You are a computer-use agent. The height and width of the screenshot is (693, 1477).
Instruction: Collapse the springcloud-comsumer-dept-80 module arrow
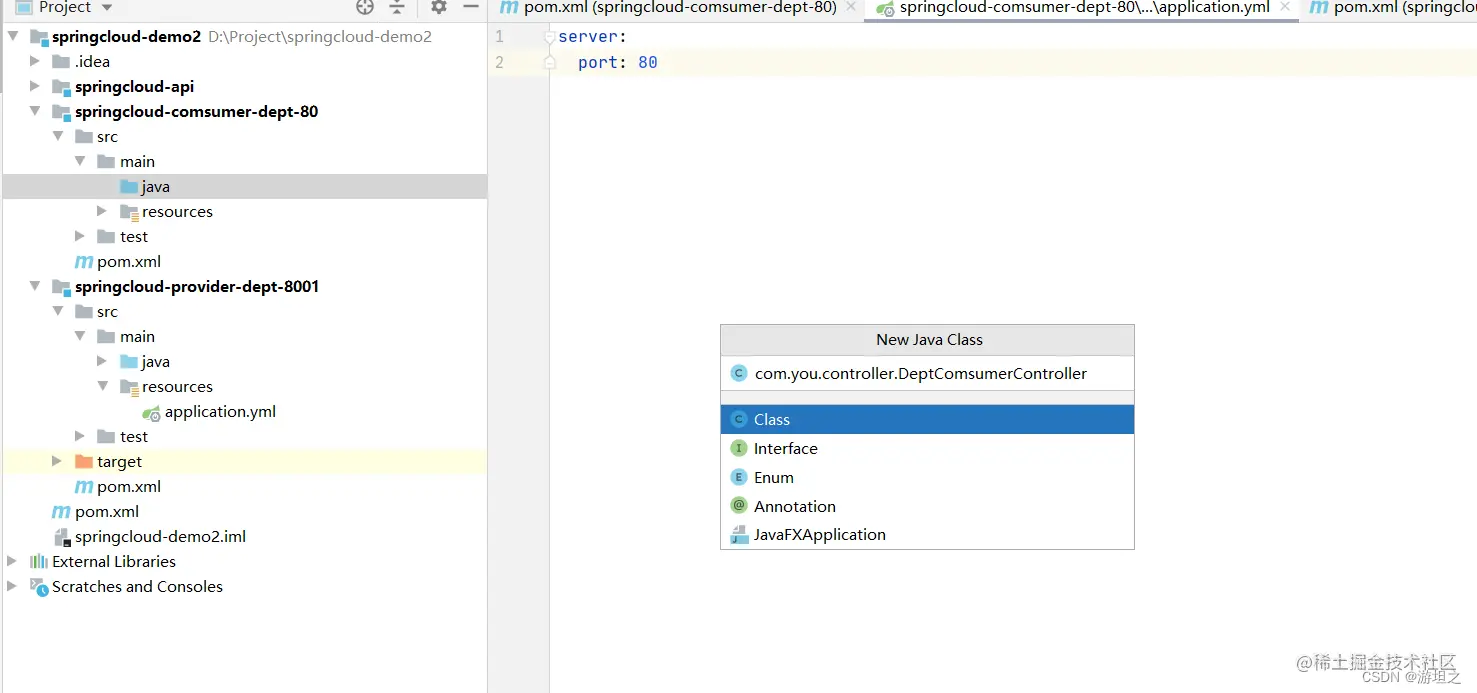coord(35,112)
